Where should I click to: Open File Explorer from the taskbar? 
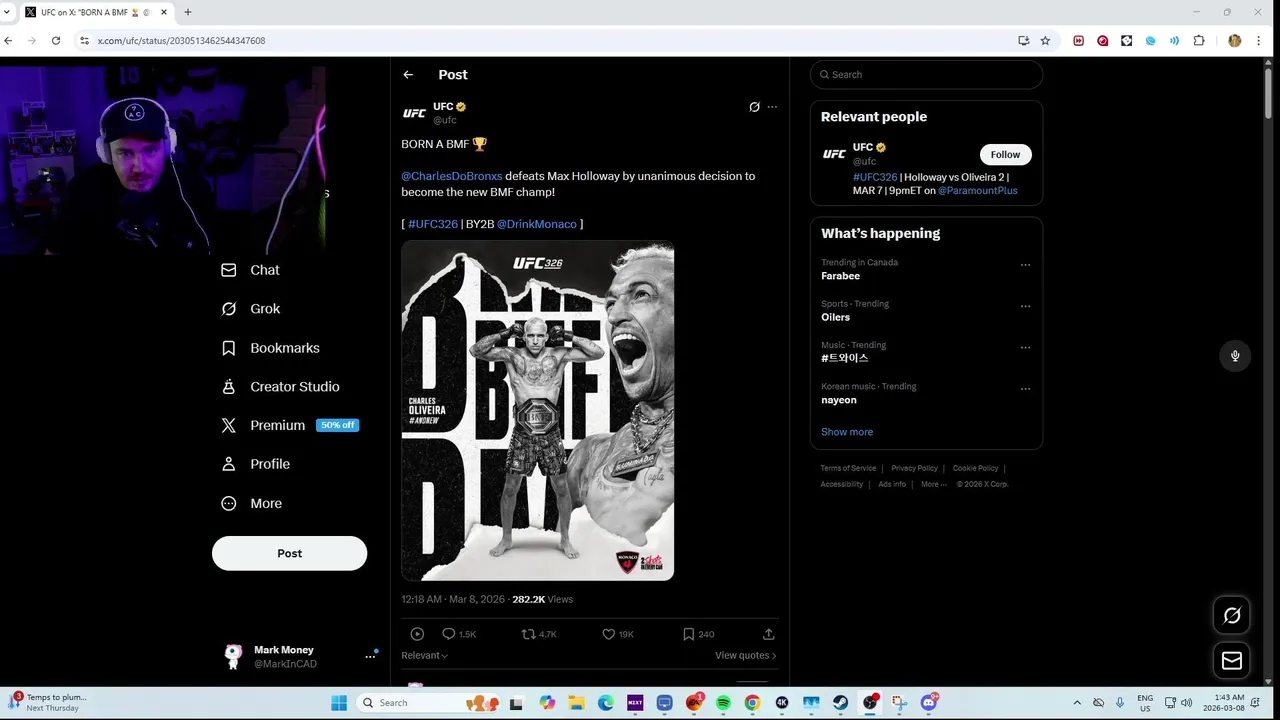576,703
